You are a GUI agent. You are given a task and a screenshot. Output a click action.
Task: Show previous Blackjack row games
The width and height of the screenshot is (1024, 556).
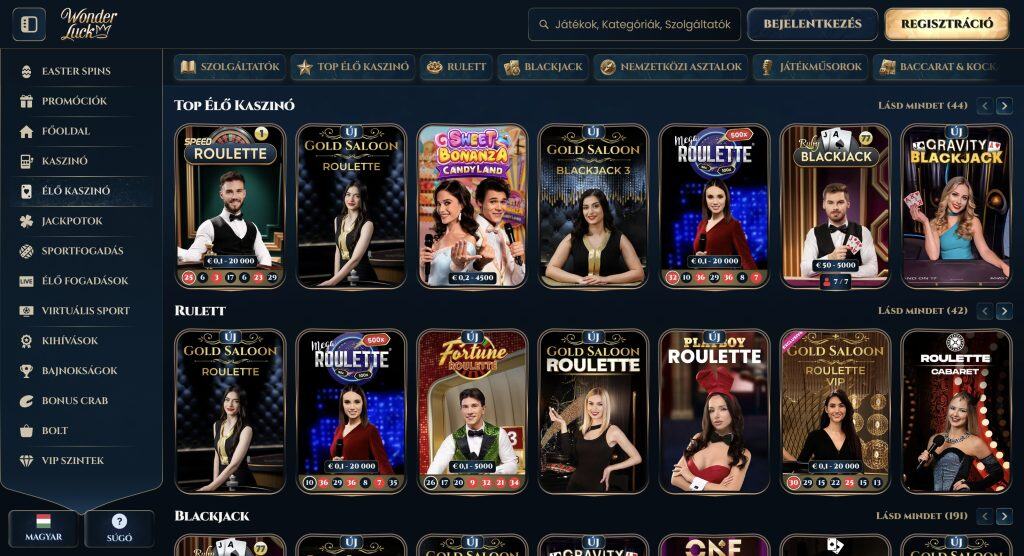click(985, 516)
